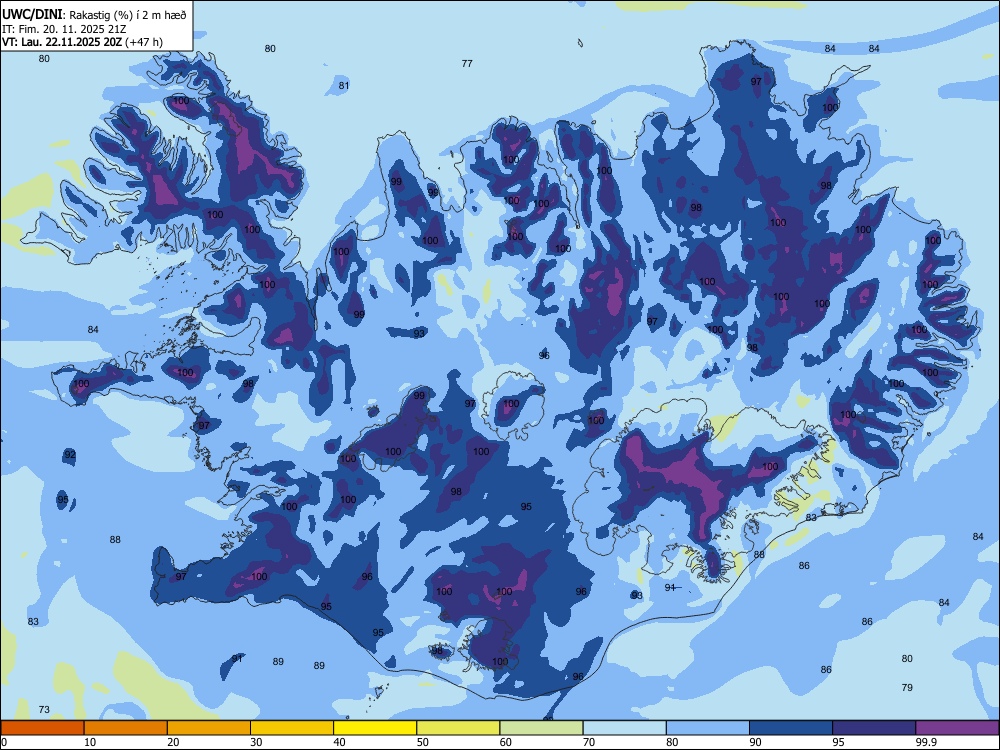Choose the indigo 95–99.9 legend swatch
The image size is (1000, 750).
[x=874, y=728]
